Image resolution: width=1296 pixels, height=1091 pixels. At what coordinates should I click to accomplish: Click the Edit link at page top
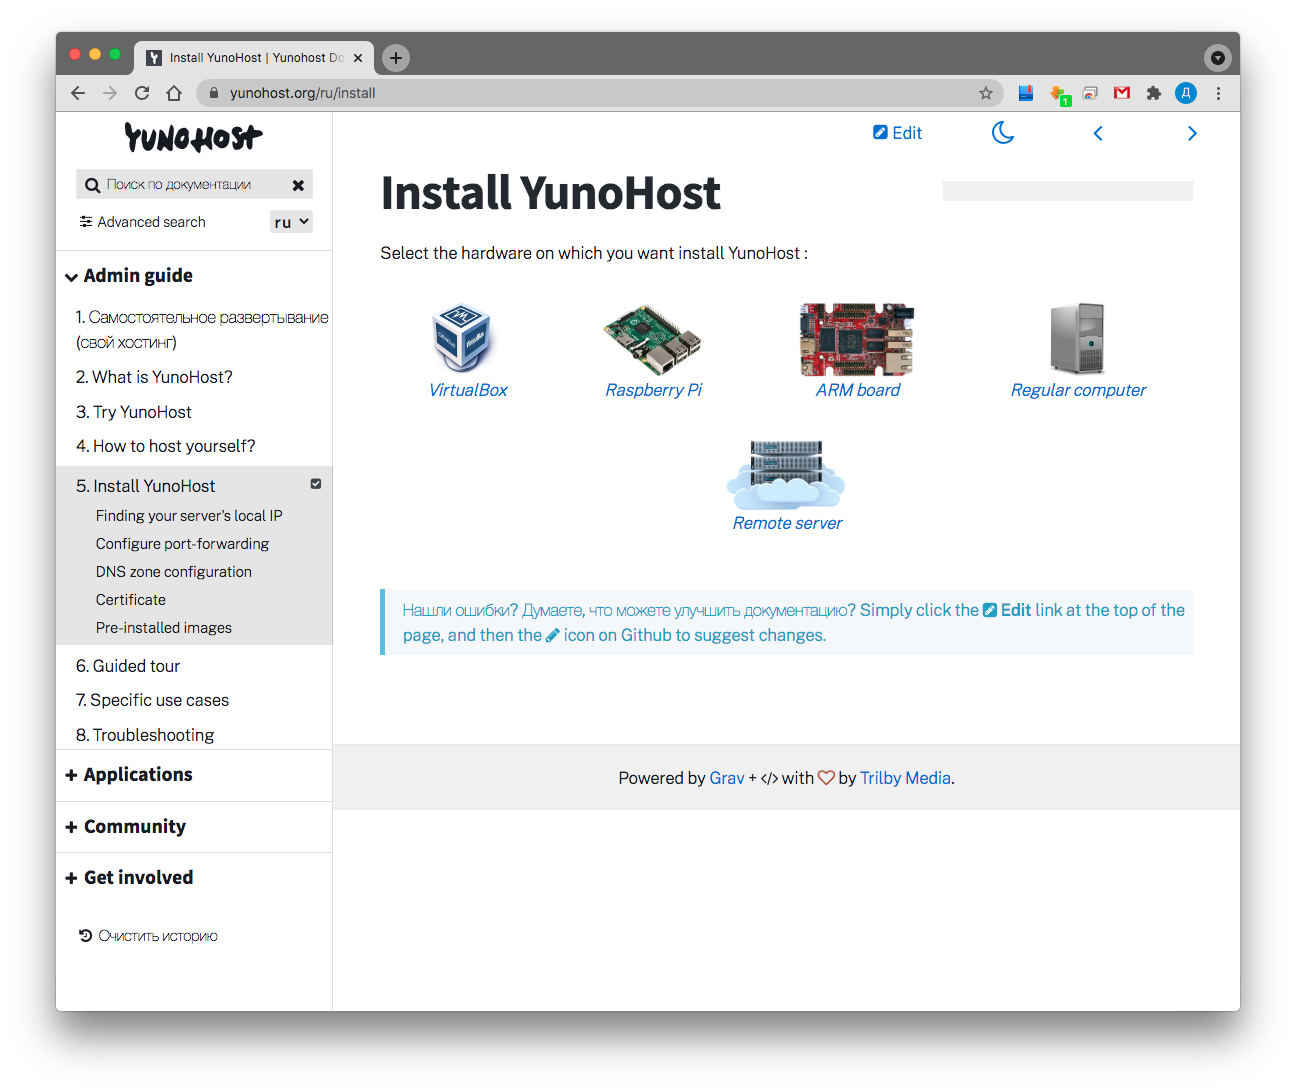coord(897,133)
